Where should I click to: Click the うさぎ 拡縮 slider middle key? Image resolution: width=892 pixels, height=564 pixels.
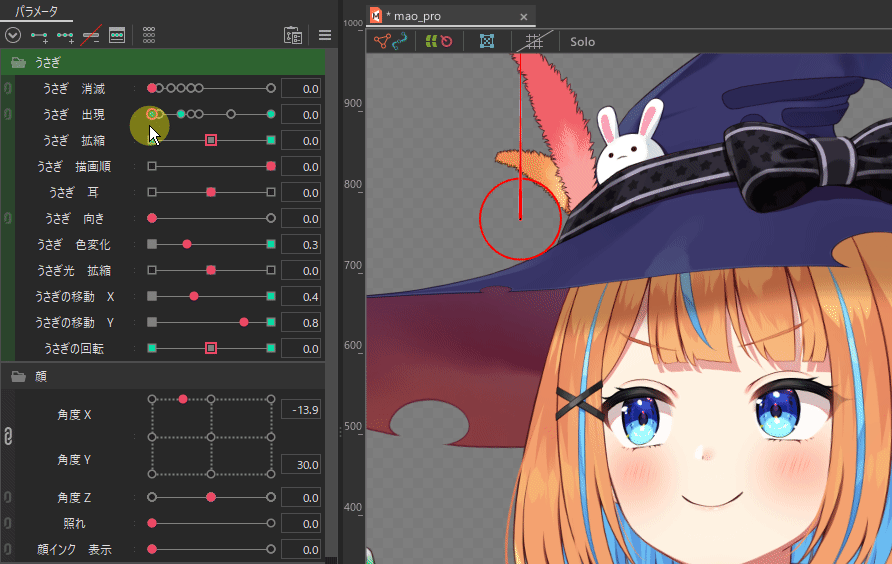click(211, 140)
